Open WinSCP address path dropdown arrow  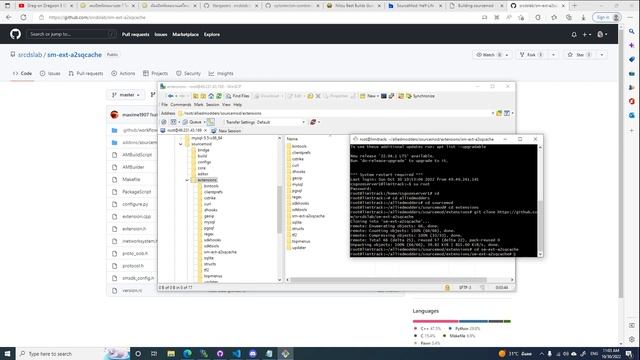tap(493, 113)
